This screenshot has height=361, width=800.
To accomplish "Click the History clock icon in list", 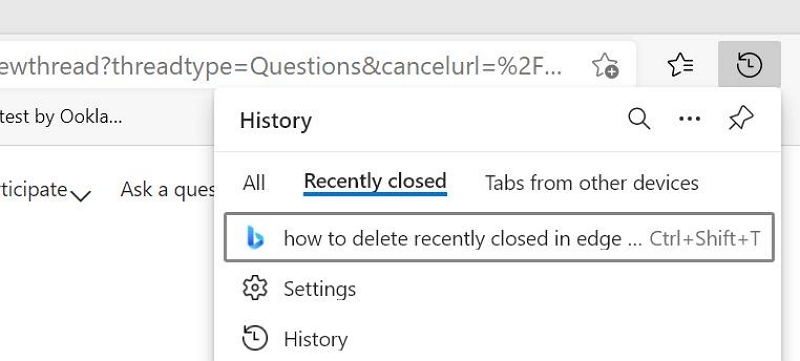I will coord(254,339).
